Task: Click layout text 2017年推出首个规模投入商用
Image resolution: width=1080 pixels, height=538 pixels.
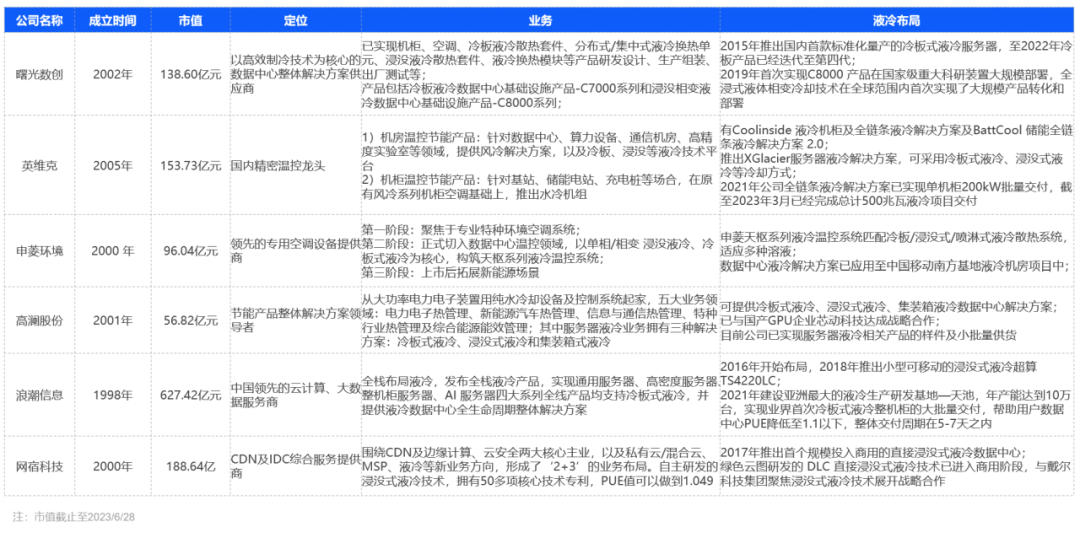Action: 872,452
